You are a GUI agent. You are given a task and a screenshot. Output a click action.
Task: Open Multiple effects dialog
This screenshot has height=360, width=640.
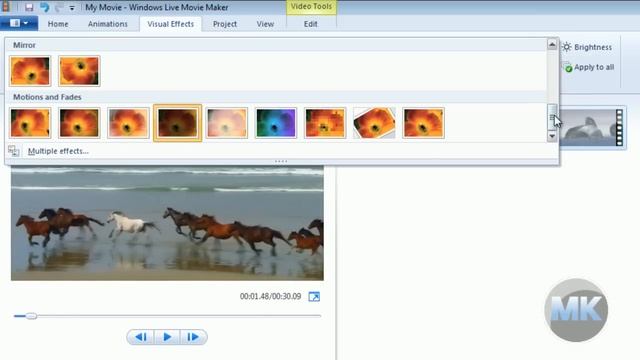click(x=58, y=151)
